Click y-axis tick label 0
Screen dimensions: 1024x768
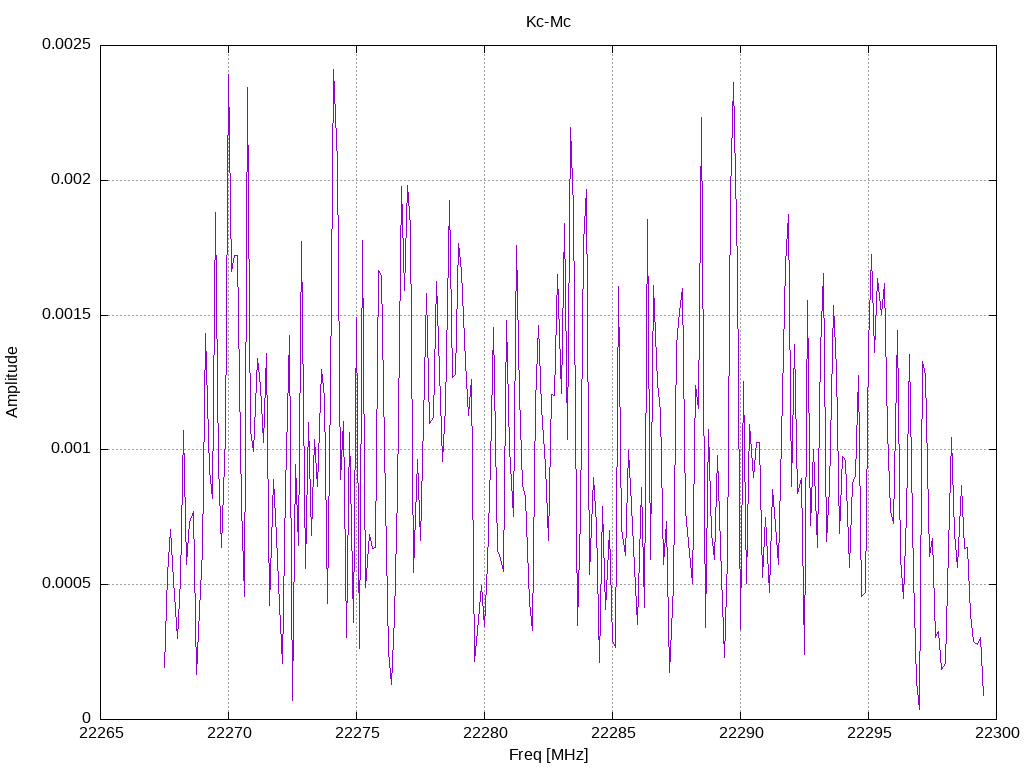[x=86, y=718]
